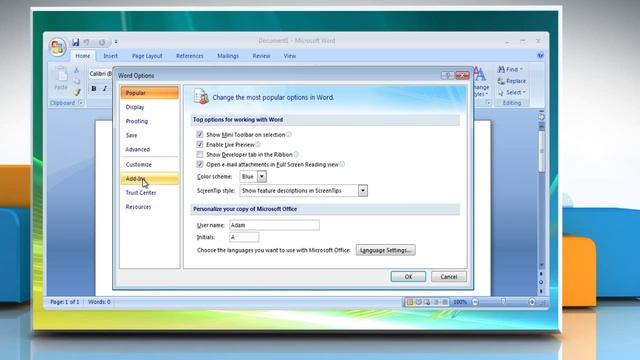The height and width of the screenshot is (360, 640).
Task: Click the Initials input field
Action: click(x=244, y=237)
